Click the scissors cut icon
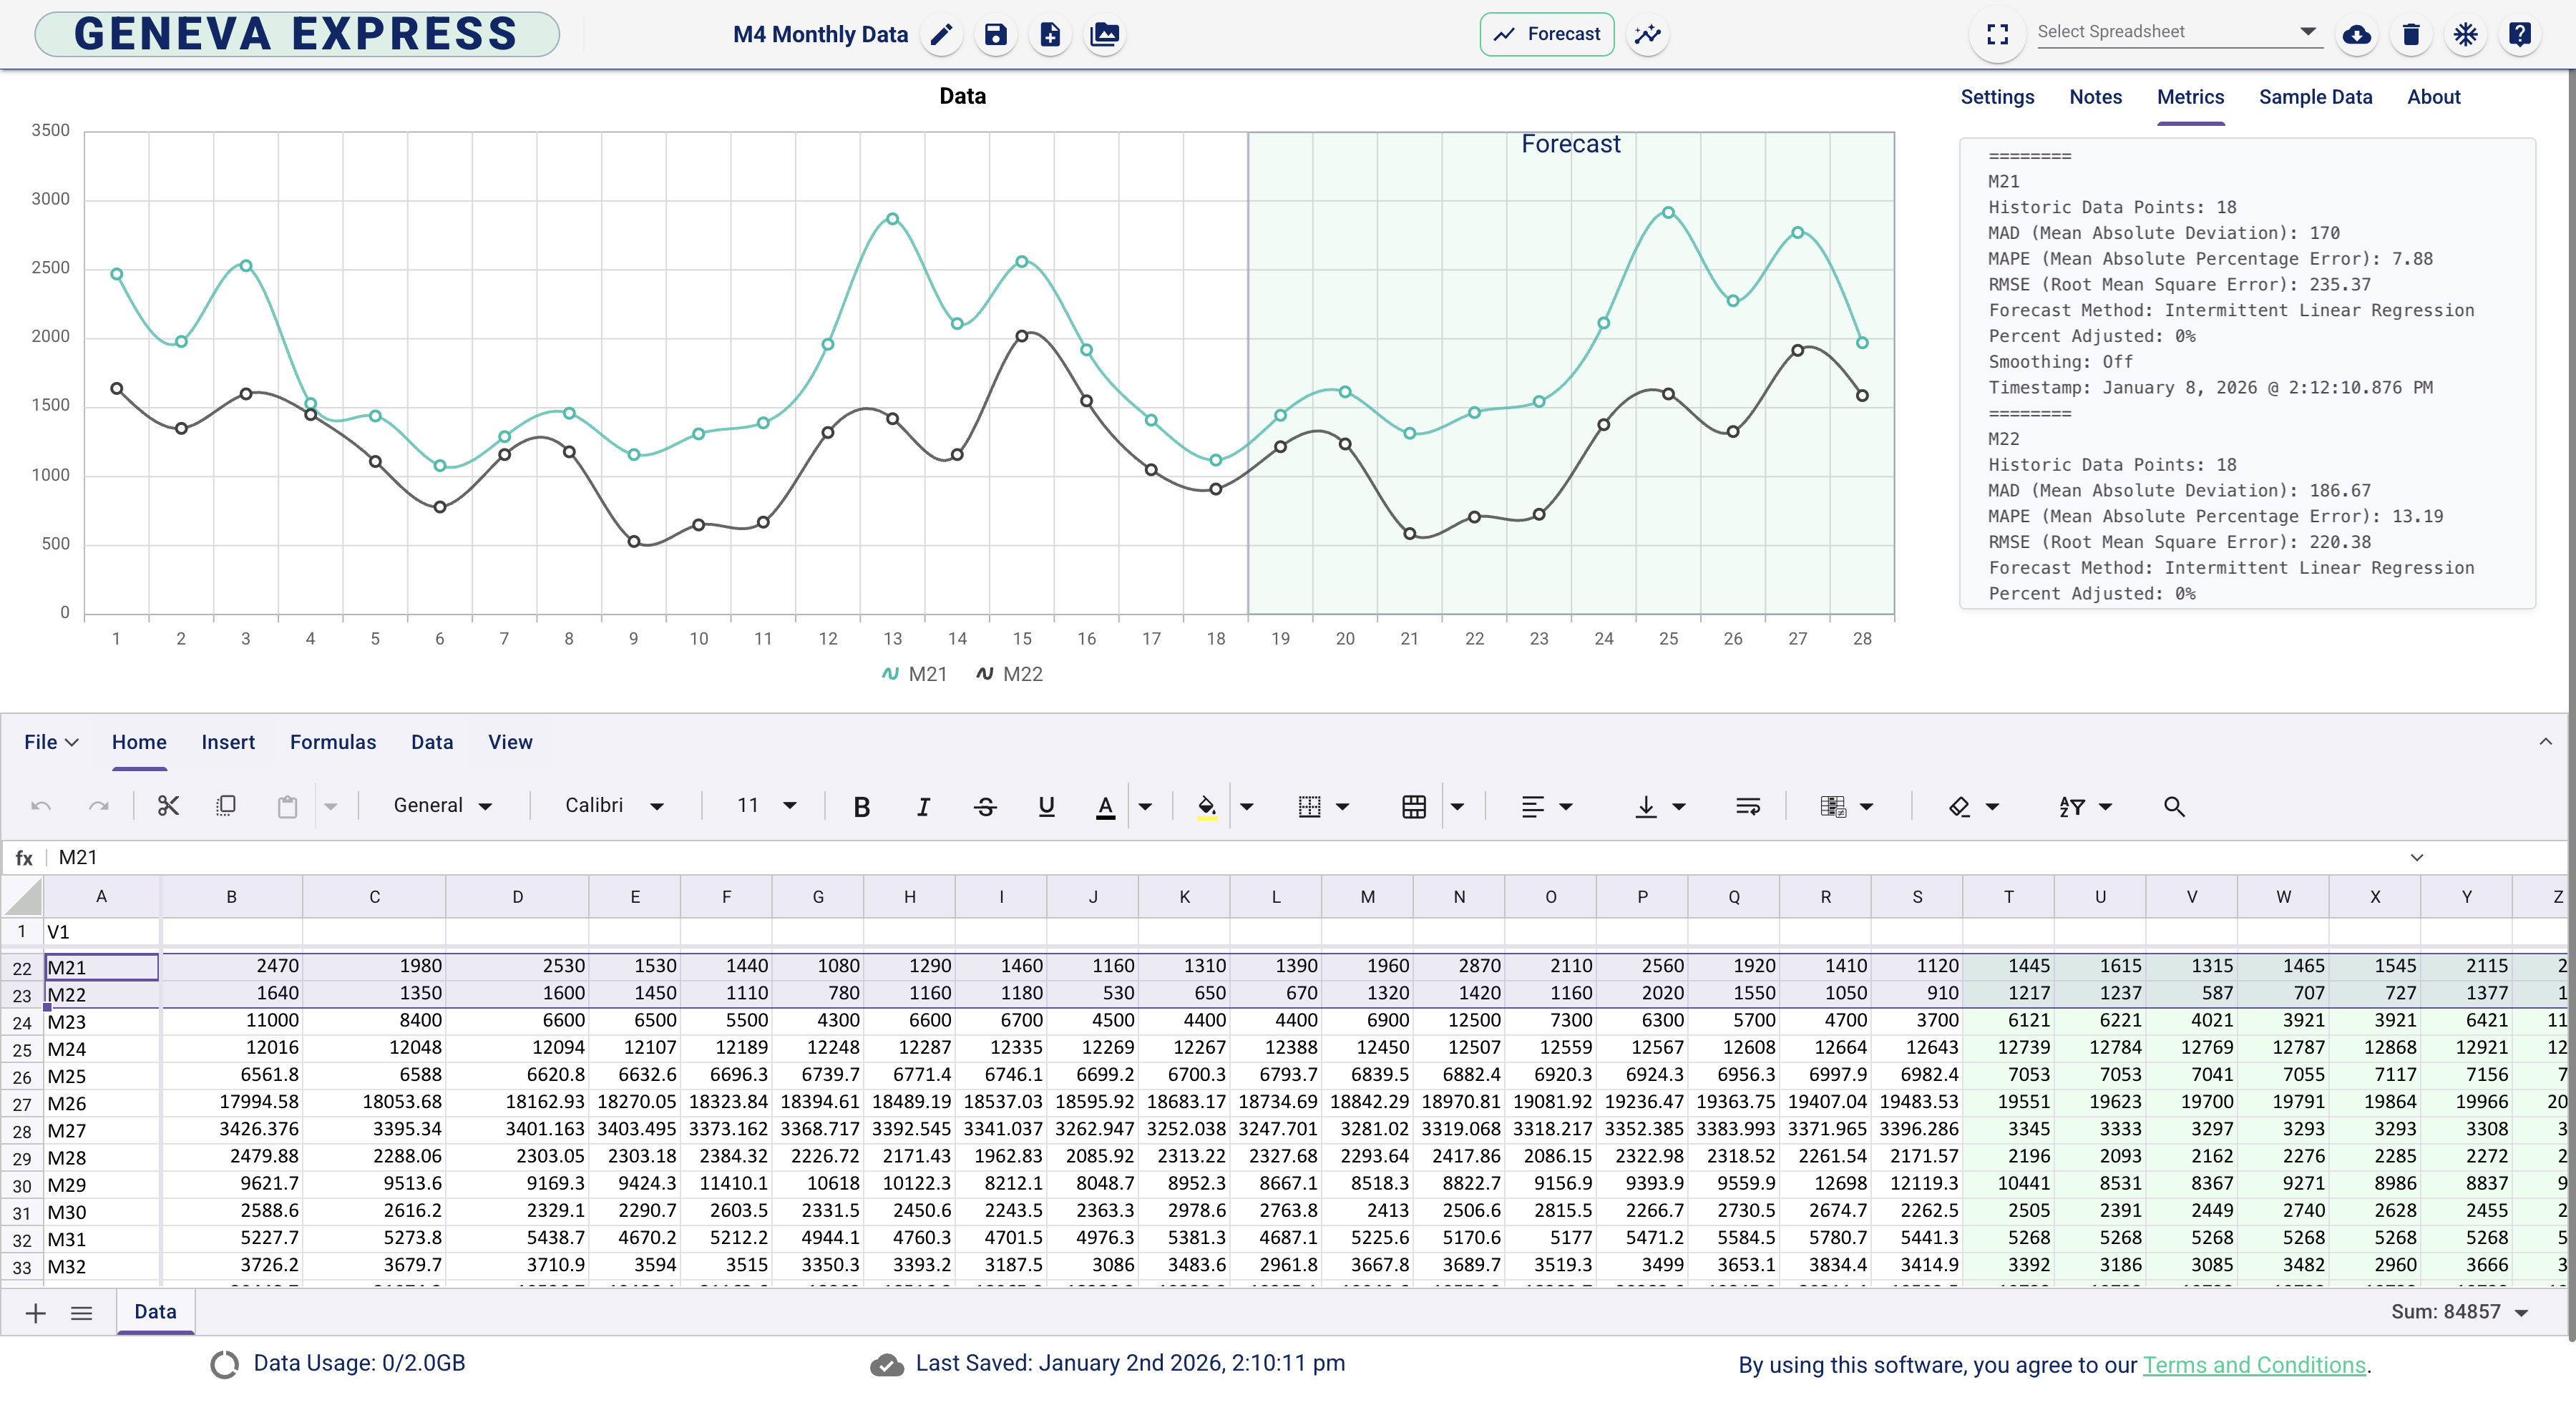The height and width of the screenshot is (1415, 2576). tap(168, 806)
